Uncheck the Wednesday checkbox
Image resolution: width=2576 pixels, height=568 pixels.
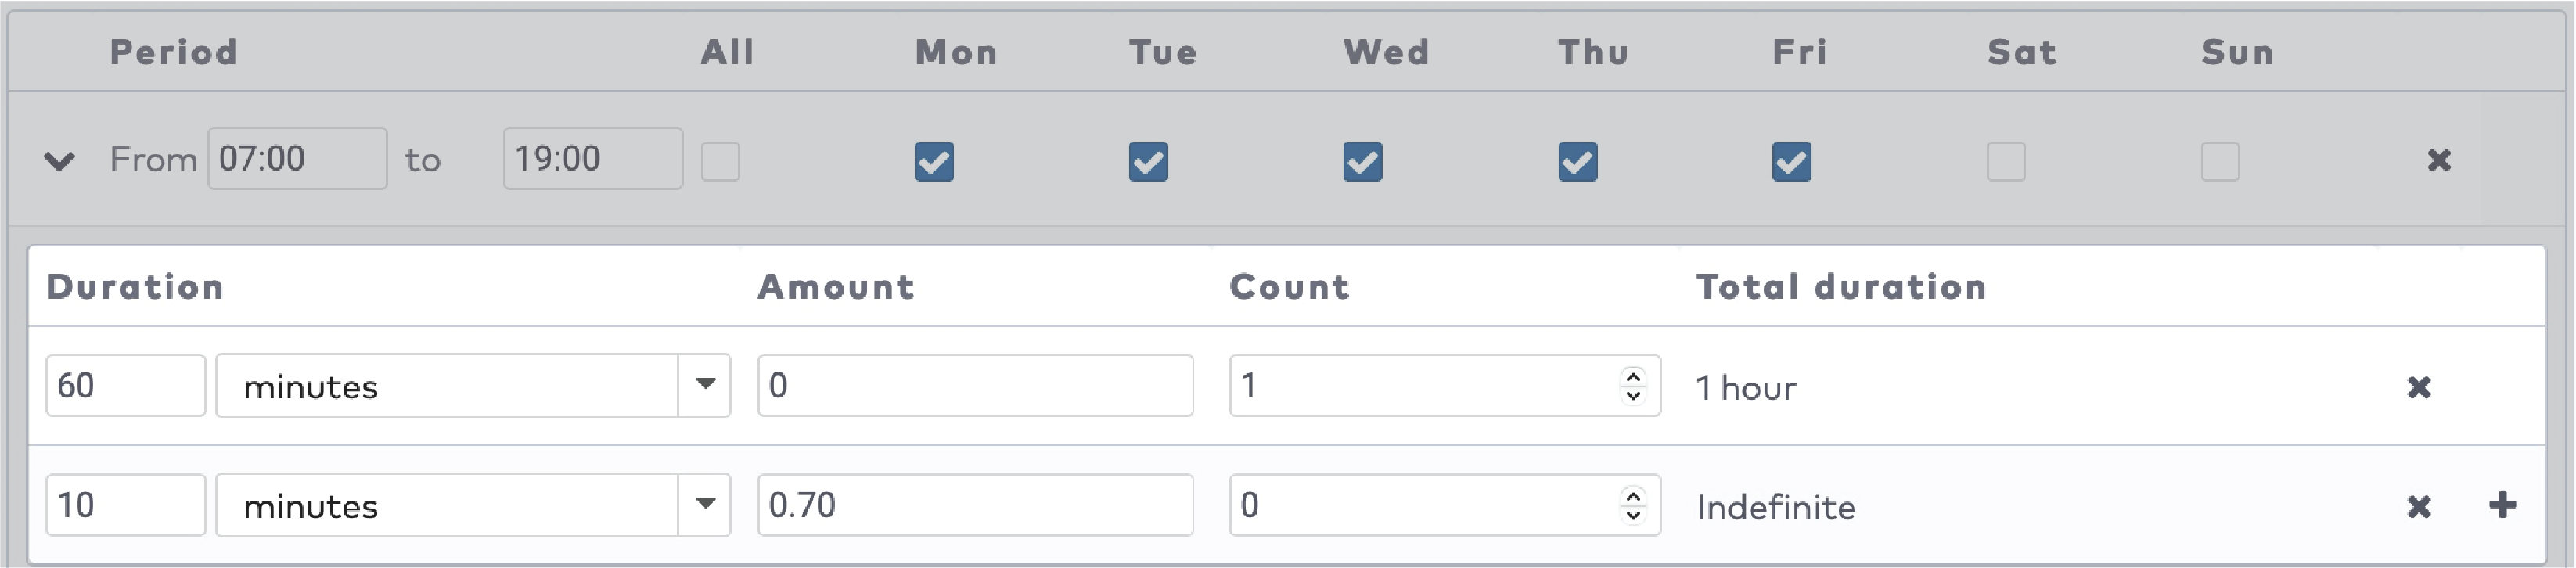tap(1362, 161)
